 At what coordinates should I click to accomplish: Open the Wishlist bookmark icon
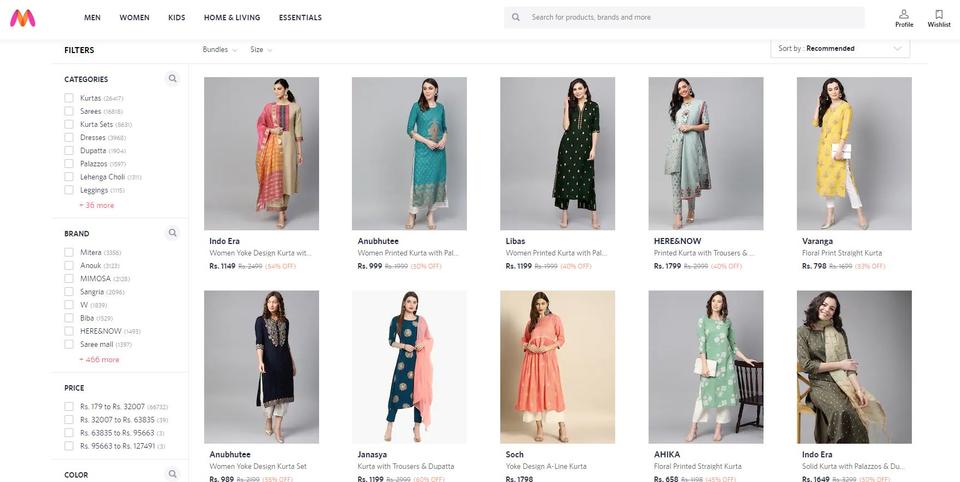pyautogui.click(x=938, y=14)
